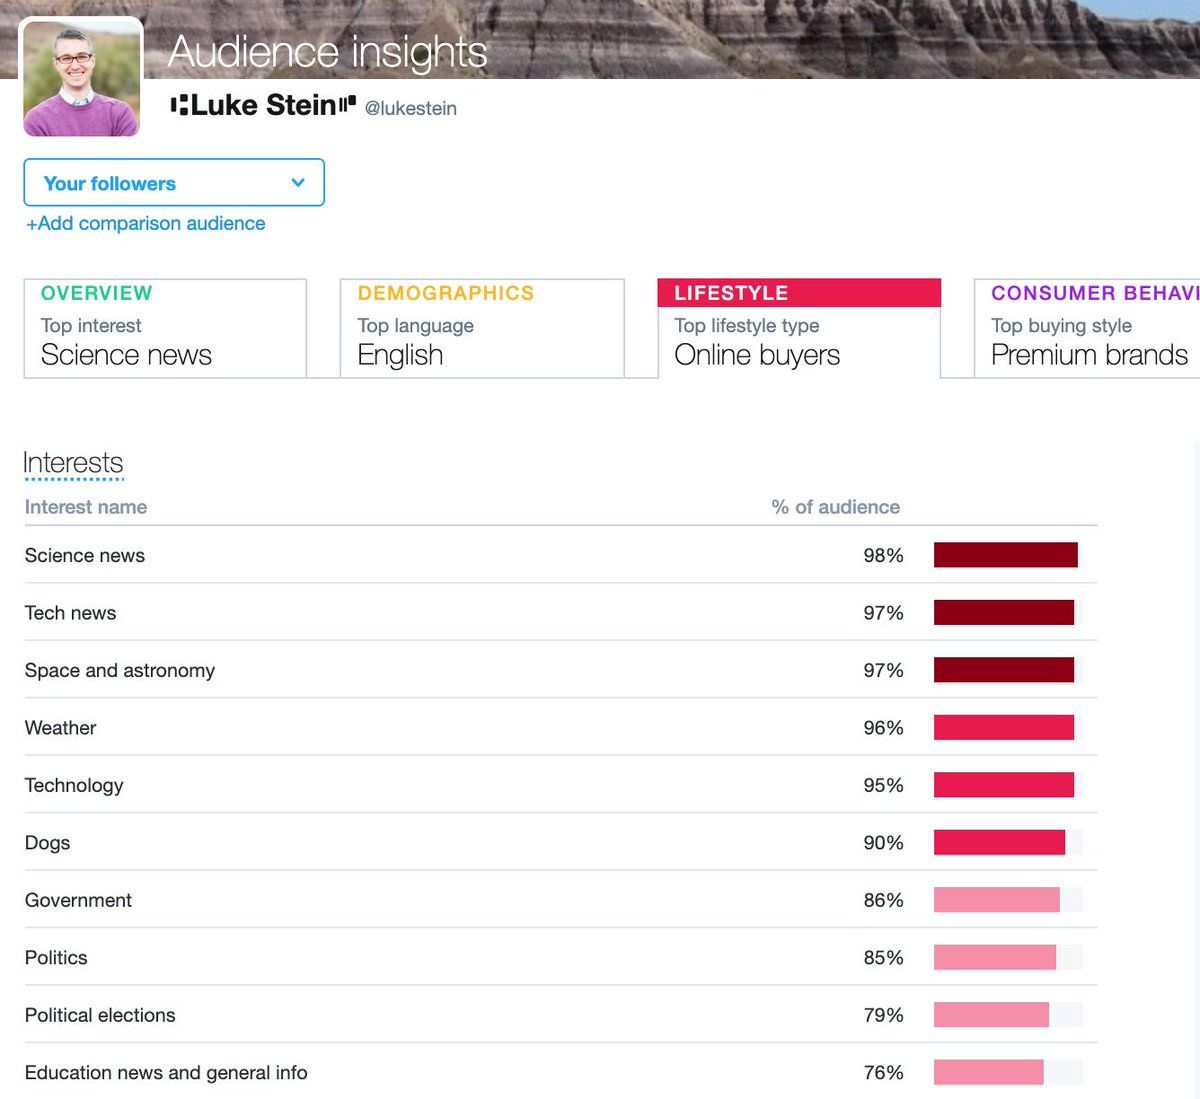Click the % of audience column header
Viewport: 1200px width, 1099px height.
coord(835,507)
